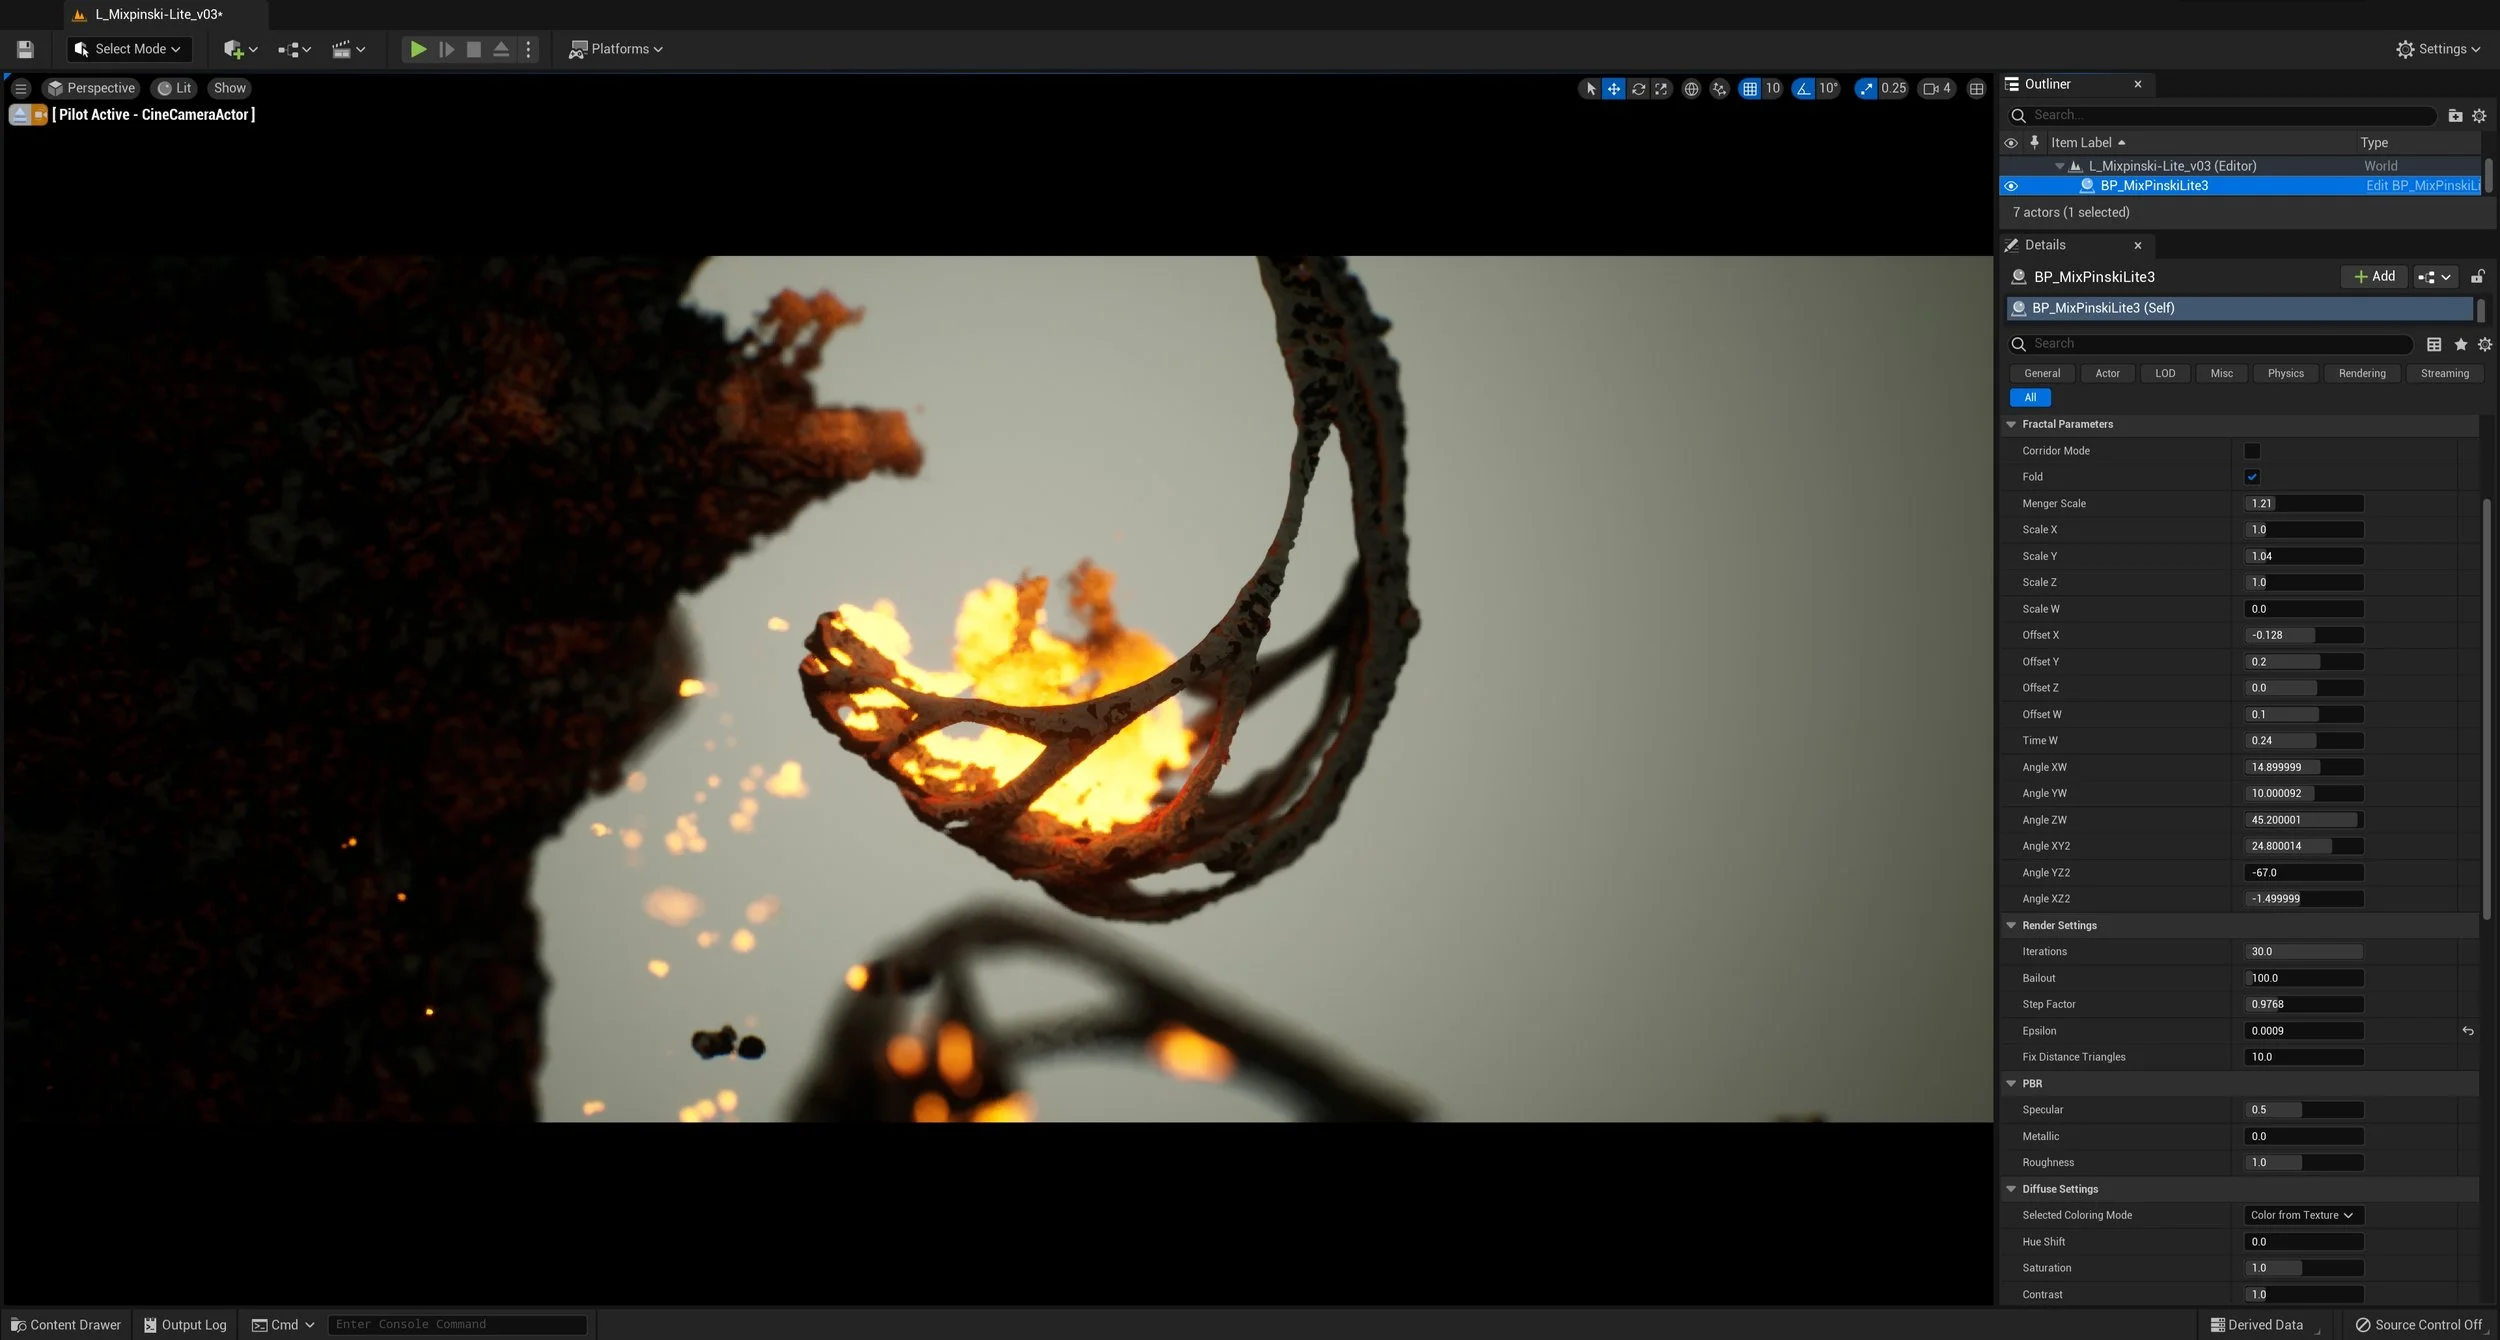Toggle grid snapping on the viewport toolbar
The image size is (2500, 1340).
click(1750, 89)
